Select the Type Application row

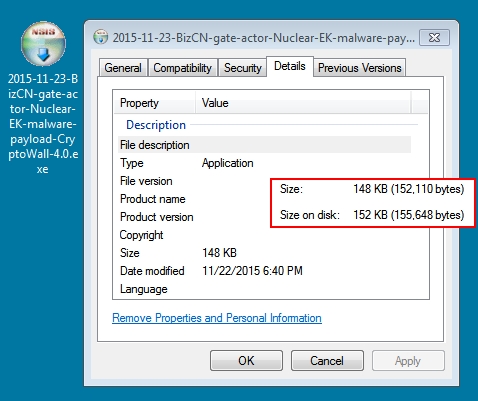pos(265,163)
